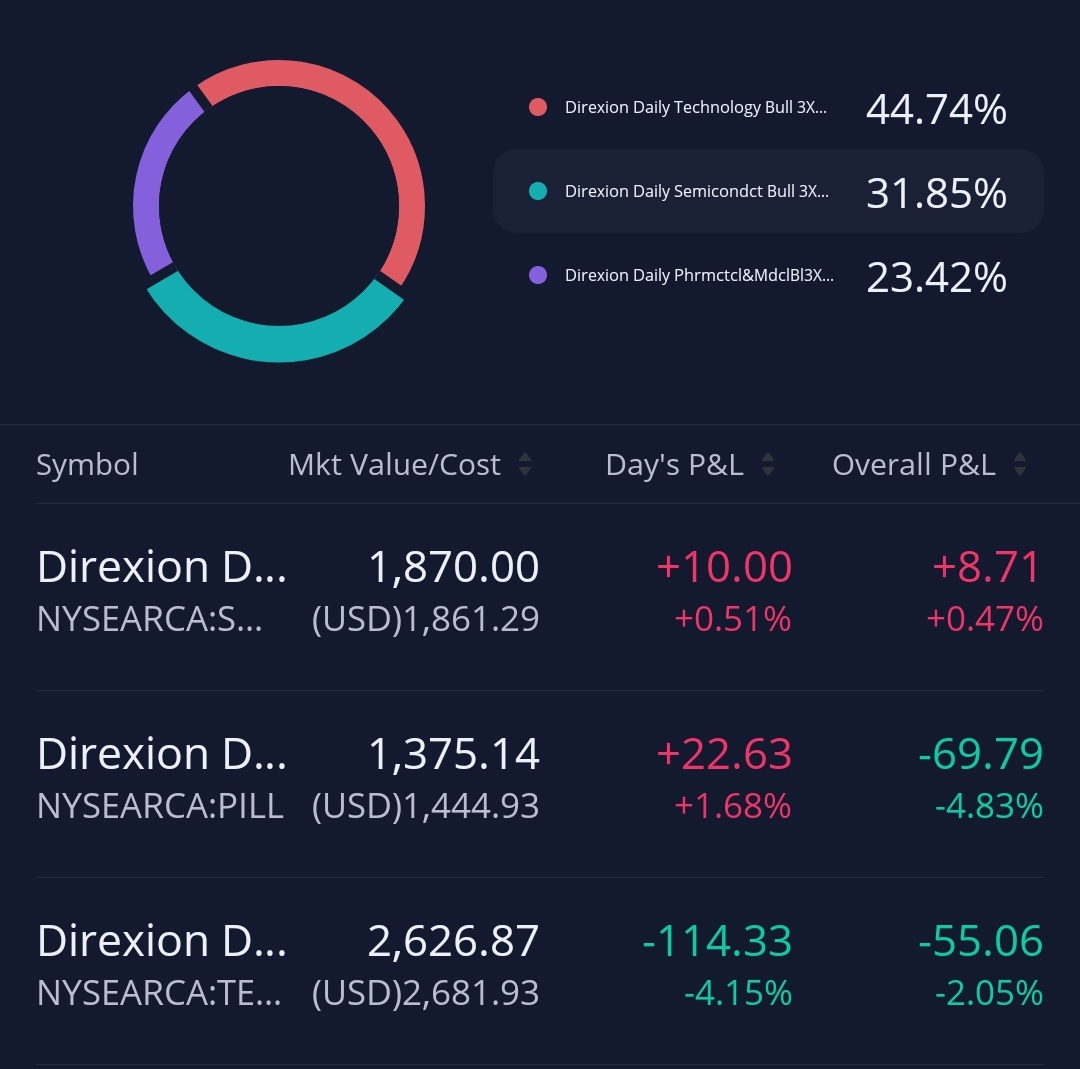1080x1069 pixels.
Task: Click the Mkt Value/Cost header label
Action: (395, 464)
